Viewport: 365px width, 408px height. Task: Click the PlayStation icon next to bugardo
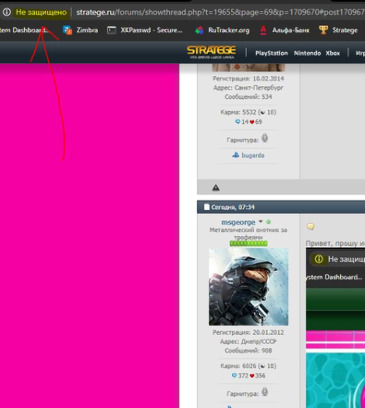tap(236, 155)
